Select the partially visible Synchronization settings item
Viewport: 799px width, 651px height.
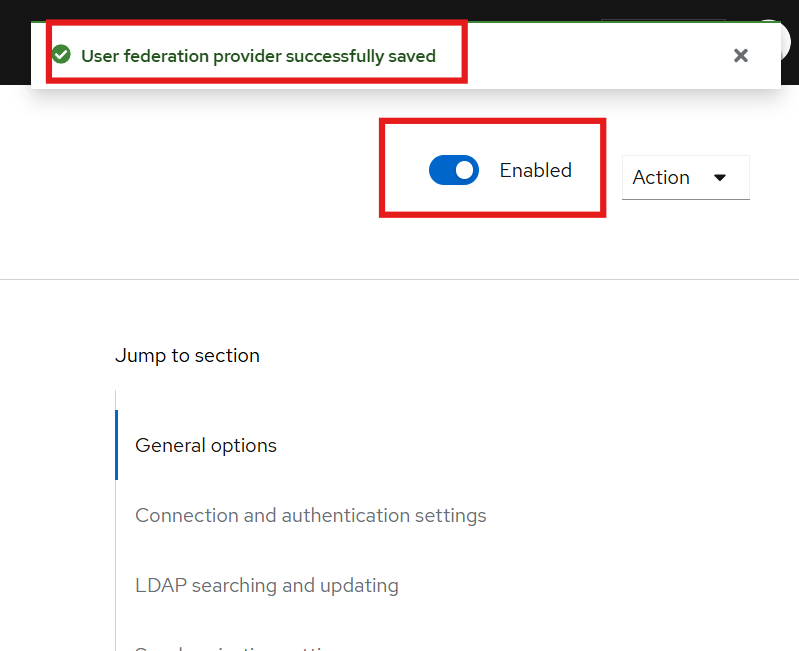click(240, 647)
